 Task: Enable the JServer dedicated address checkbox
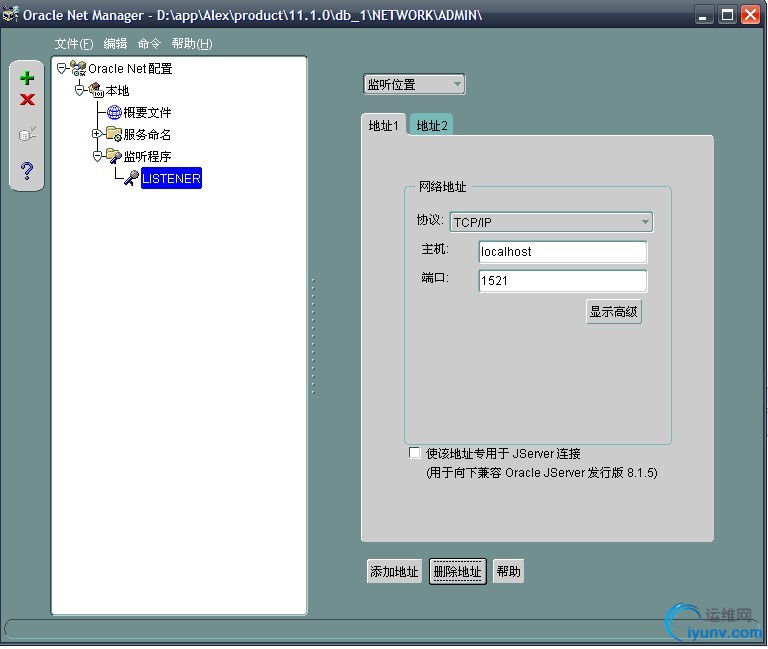click(x=414, y=453)
